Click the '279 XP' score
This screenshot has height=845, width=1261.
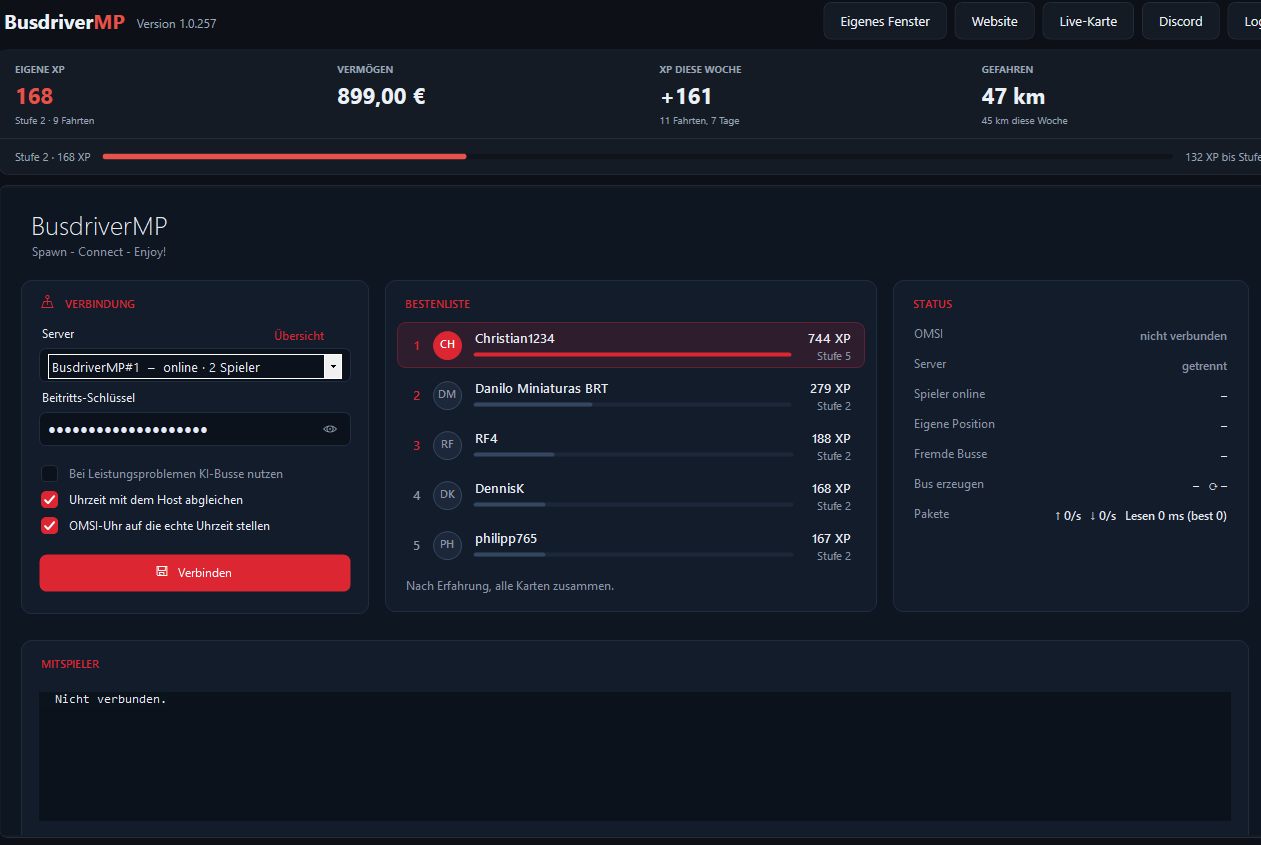point(830,388)
